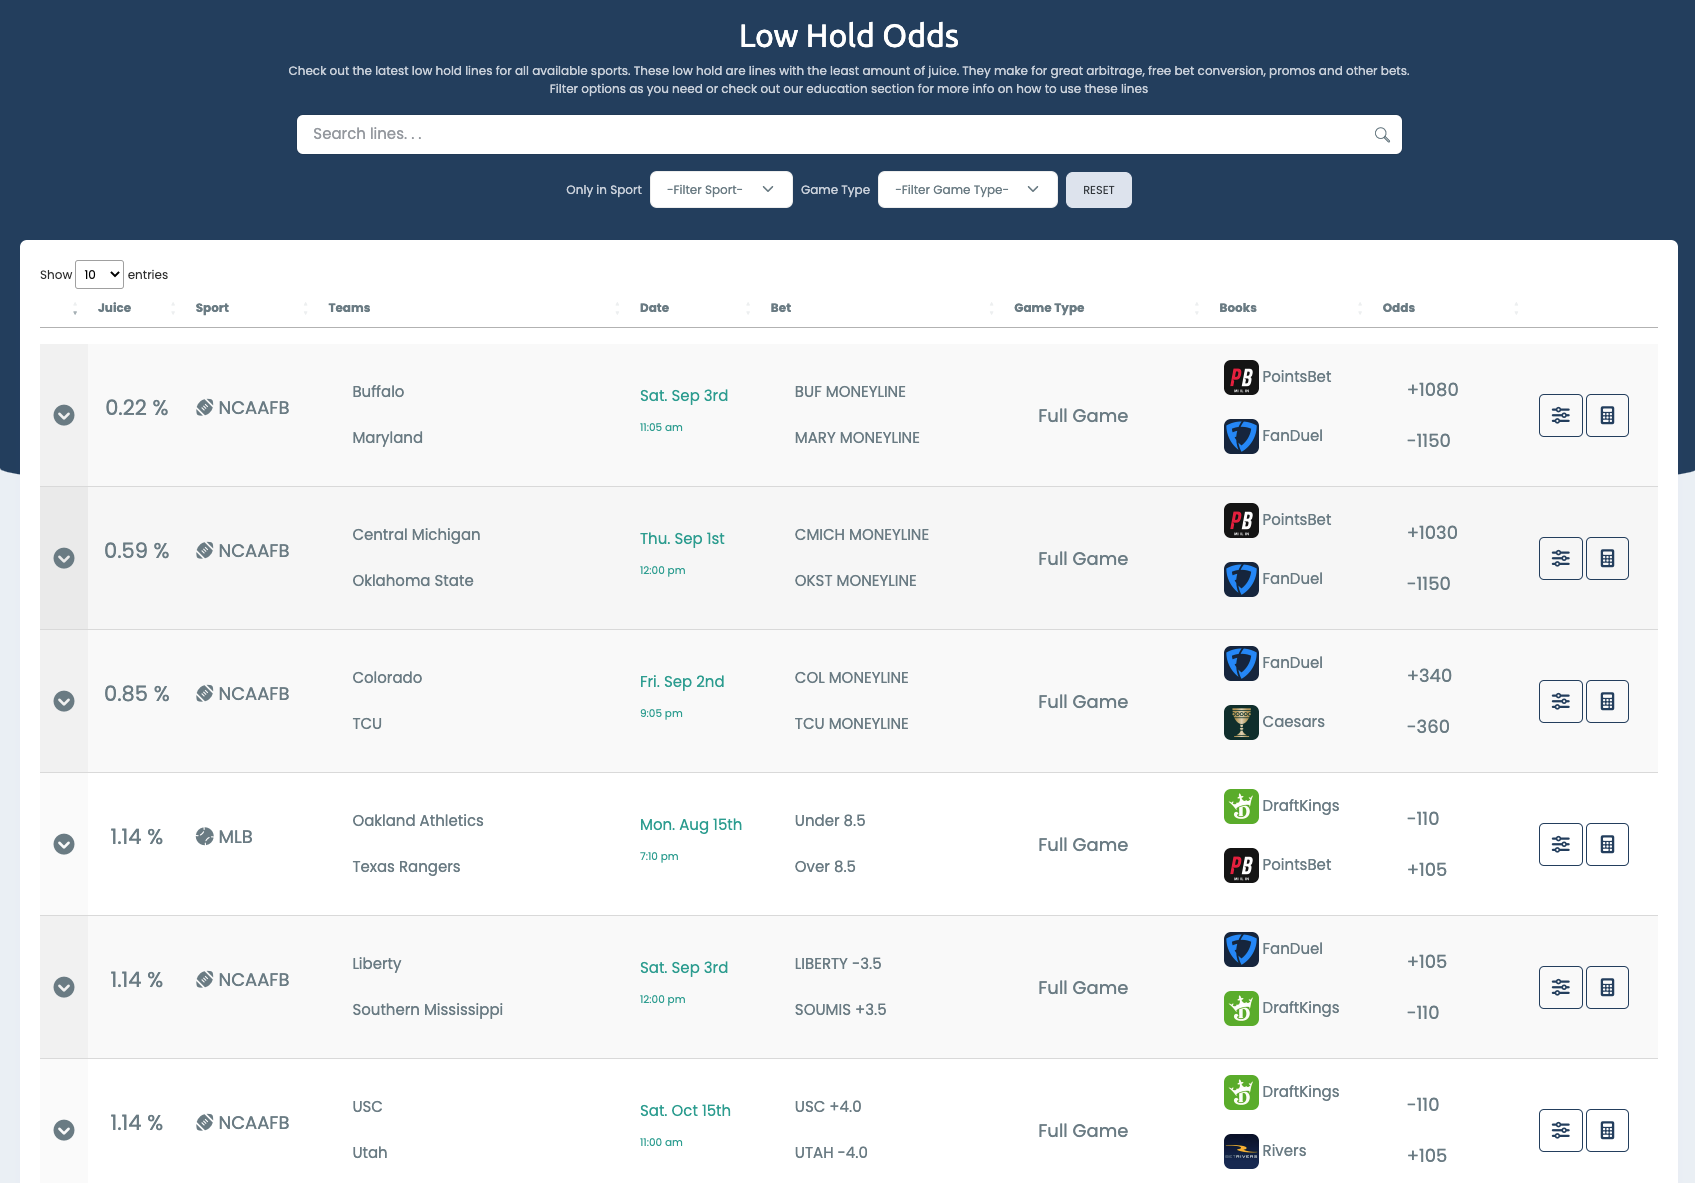Open the Filter Sport dropdown

(721, 190)
